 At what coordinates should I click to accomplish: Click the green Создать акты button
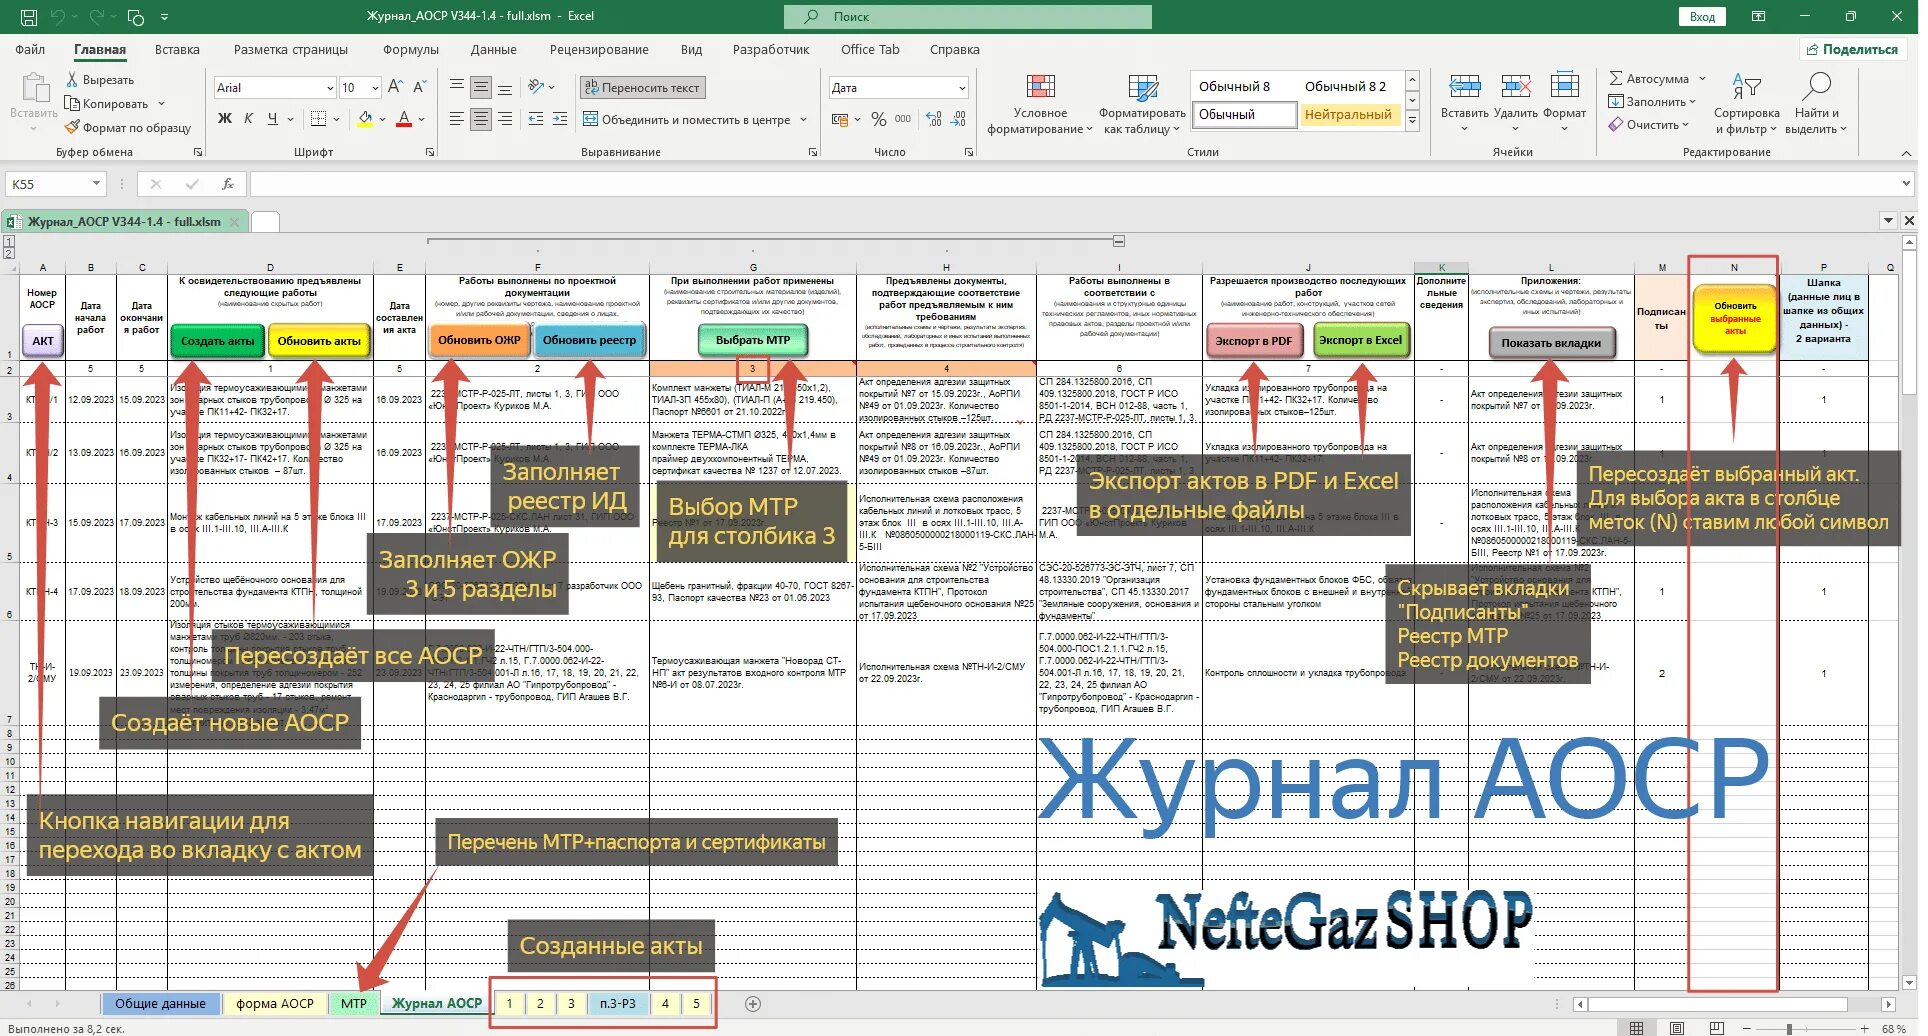coord(217,341)
